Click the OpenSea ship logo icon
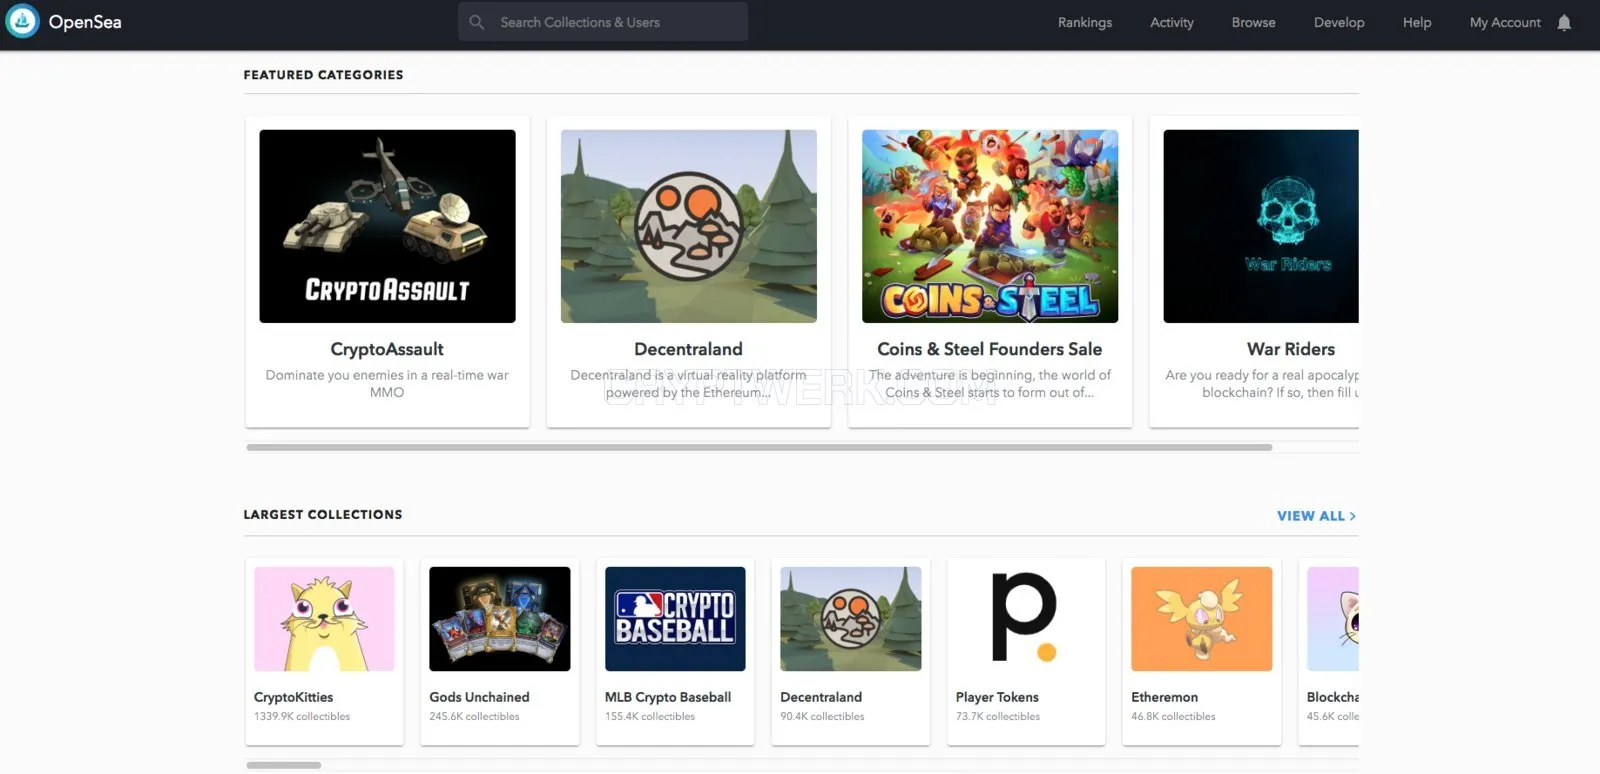The width and height of the screenshot is (1600, 774). pos(22,21)
